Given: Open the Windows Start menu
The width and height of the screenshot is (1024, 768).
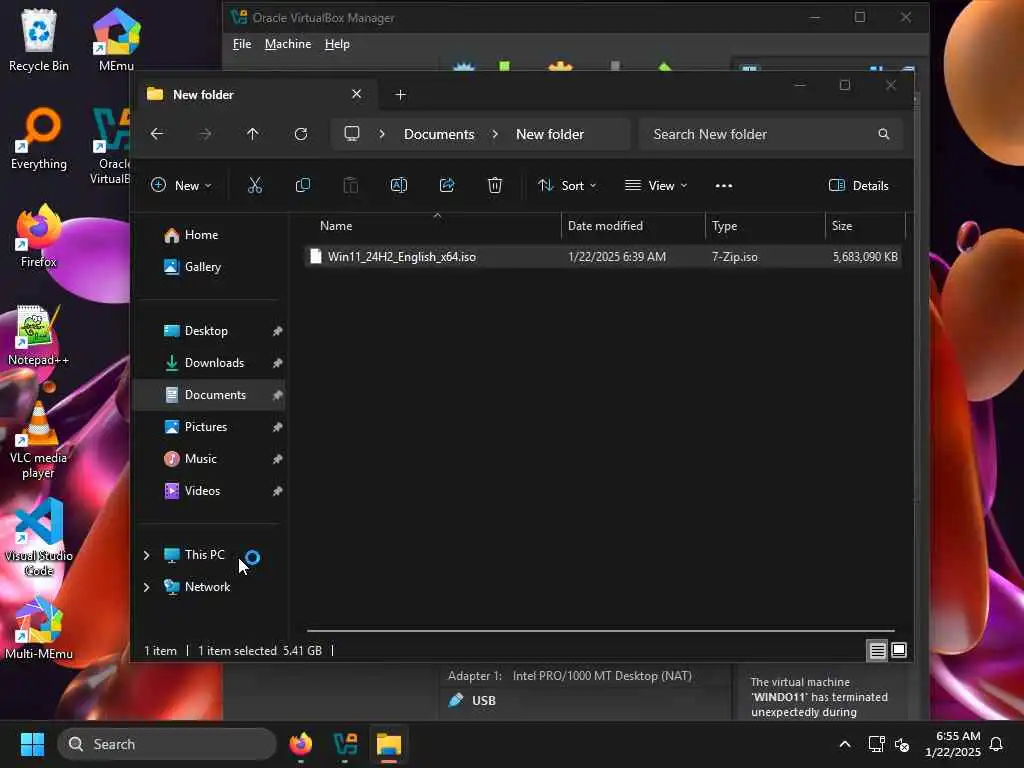Looking at the screenshot, I should point(32,744).
